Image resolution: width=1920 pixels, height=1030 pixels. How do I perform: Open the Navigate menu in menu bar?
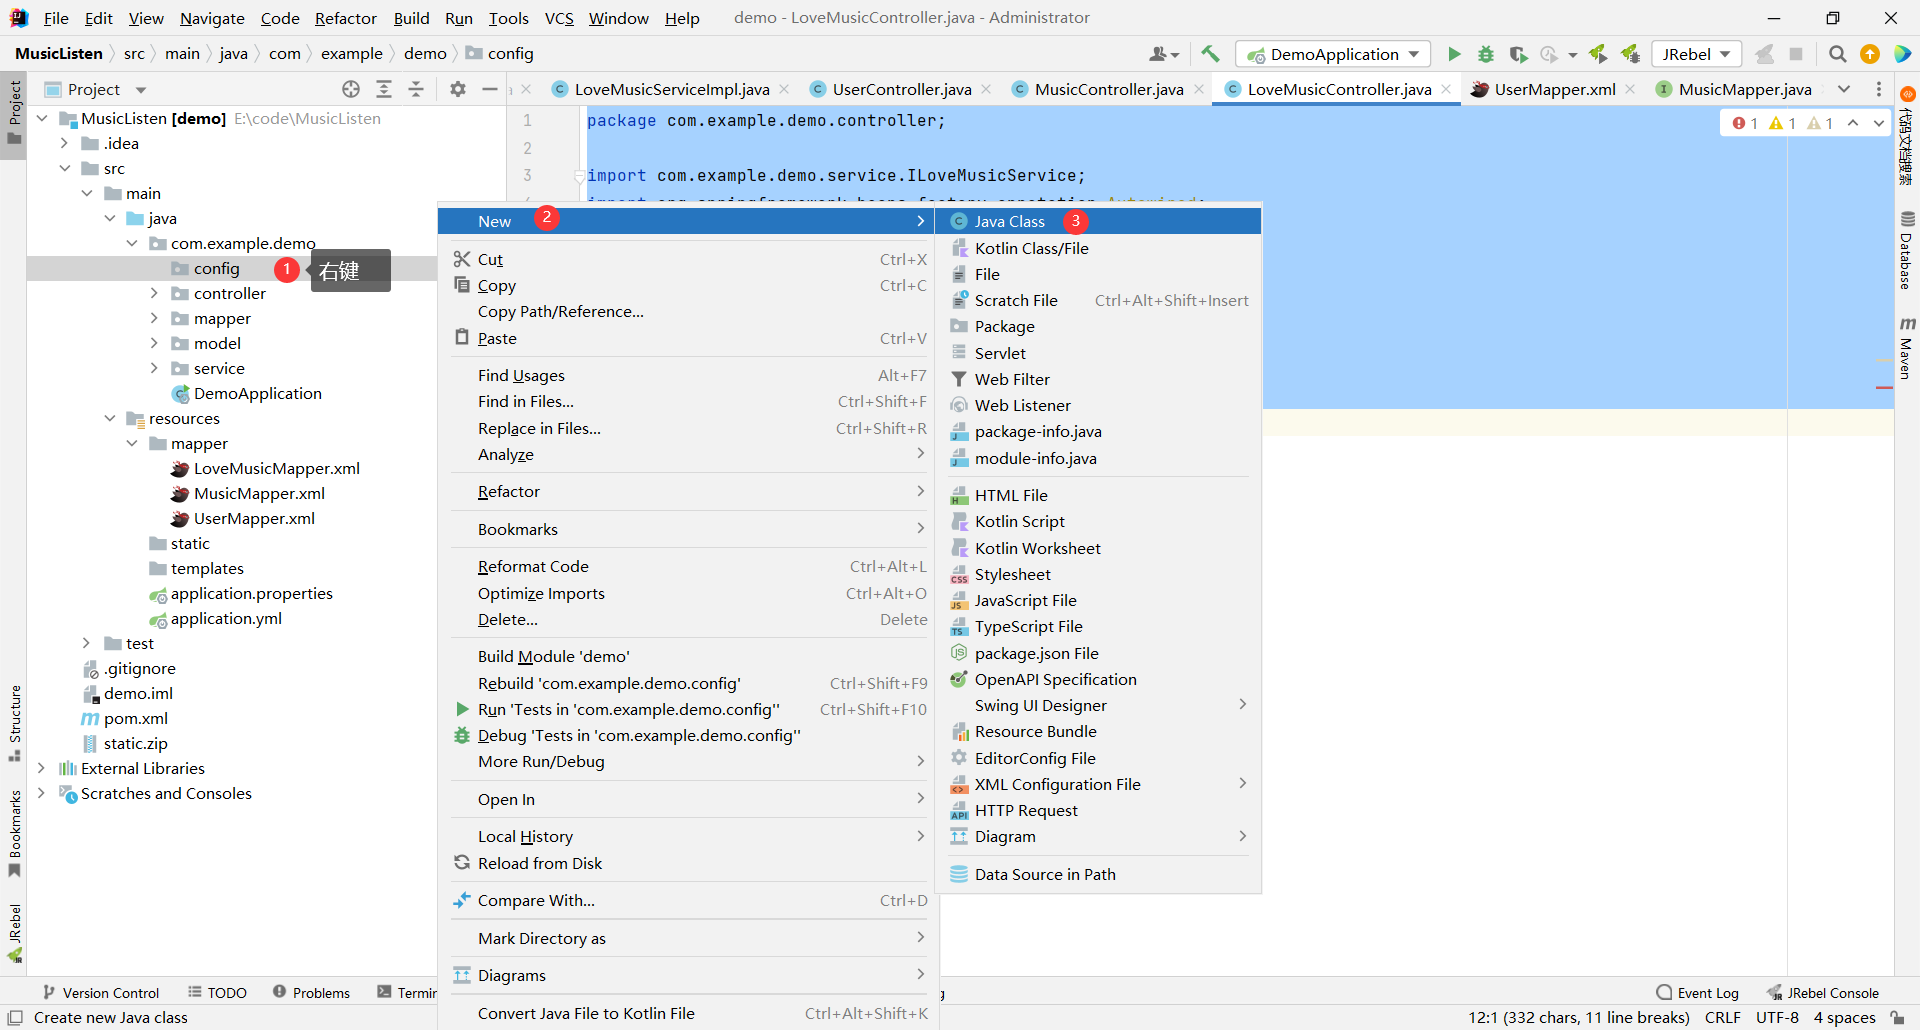coord(212,18)
